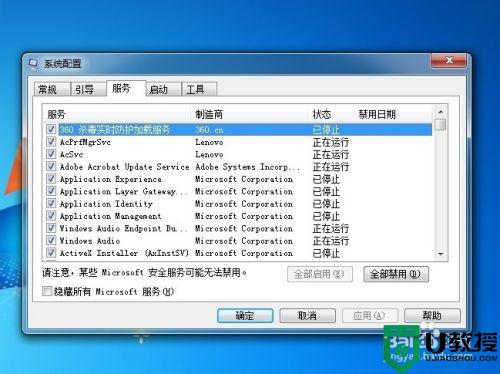Click 360.cn manufacturer cell
This screenshot has height=374, width=500.
pos(209,130)
